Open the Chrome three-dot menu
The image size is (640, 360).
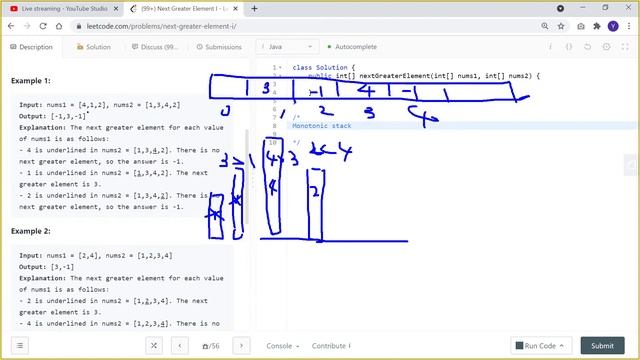(629, 26)
